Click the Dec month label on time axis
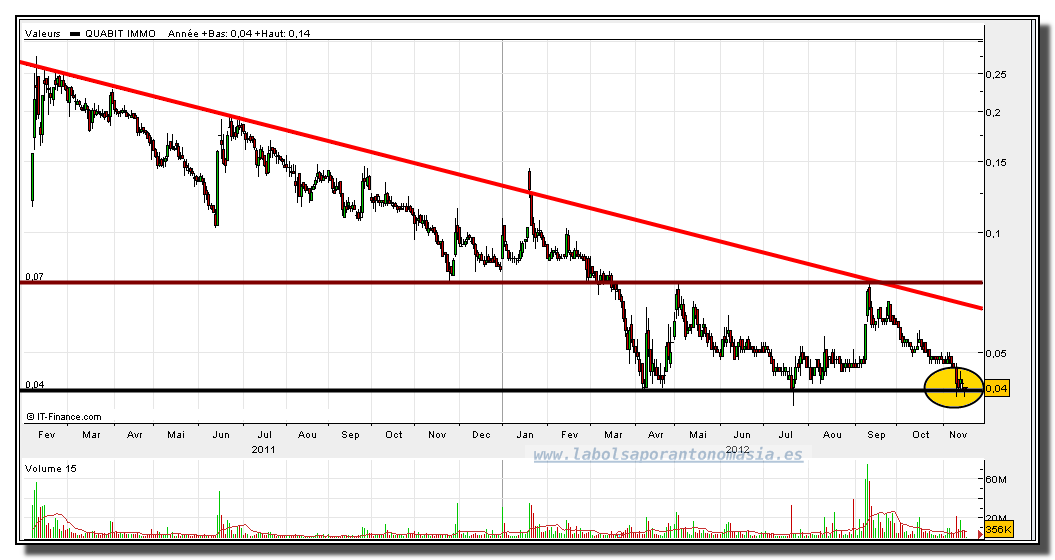Viewport: 1055px width, 560px height. tap(481, 435)
